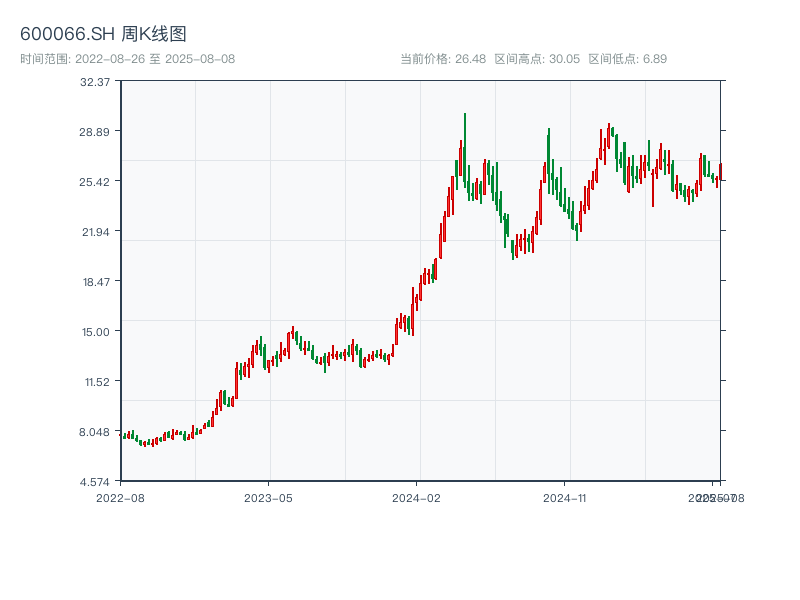Select the 当前价格 26.48 label
800x600 pixels.
click(443, 59)
